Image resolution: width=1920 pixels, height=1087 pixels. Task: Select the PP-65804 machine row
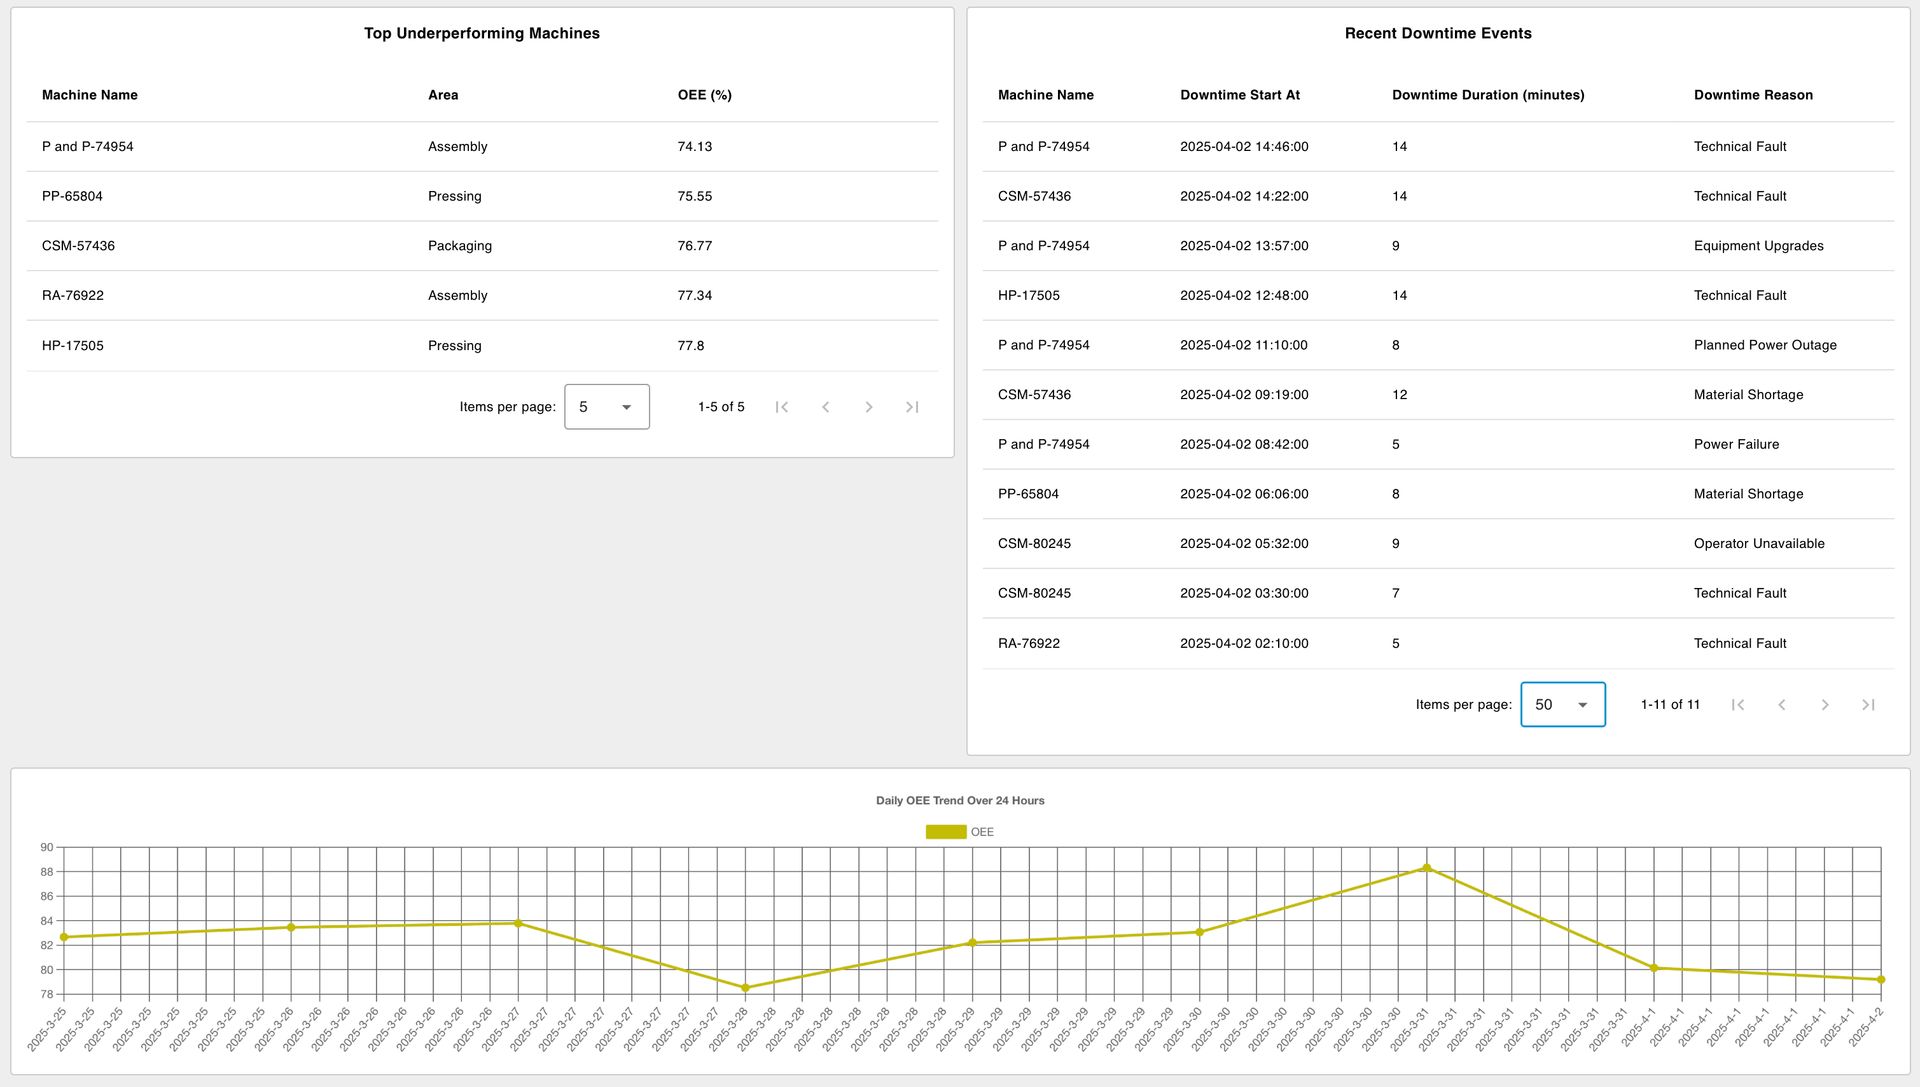pos(72,196)
